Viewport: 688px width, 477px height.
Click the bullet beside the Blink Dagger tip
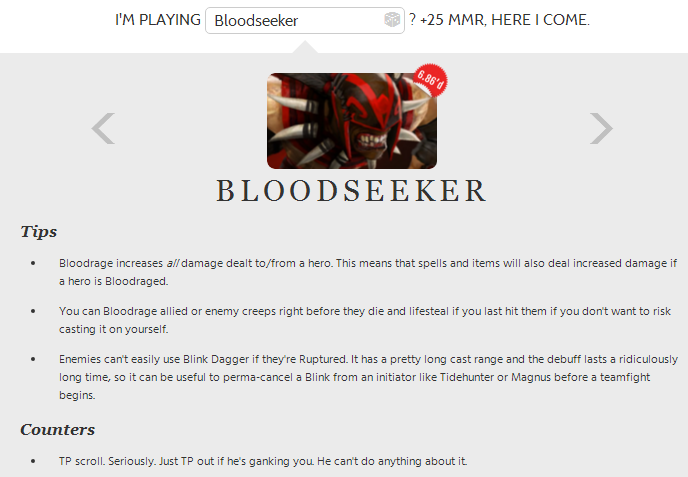click(33, 359)
